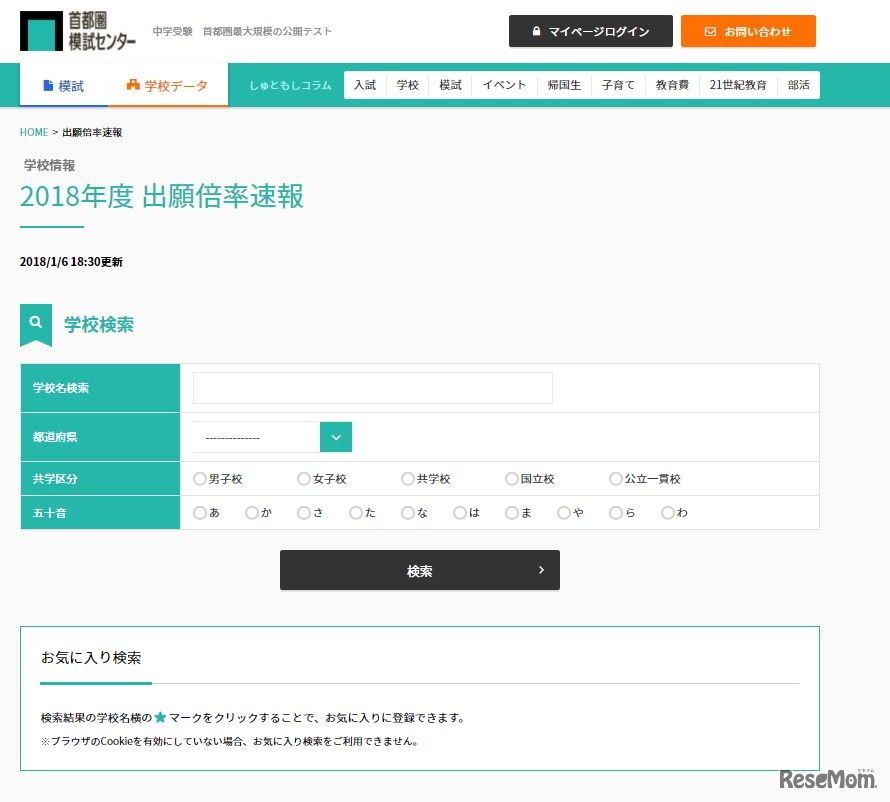This screenshot has height=802, width=890.
Task: Click the 学校名検索 text input field
Action: pyautogui.click(x=372, y=388)
